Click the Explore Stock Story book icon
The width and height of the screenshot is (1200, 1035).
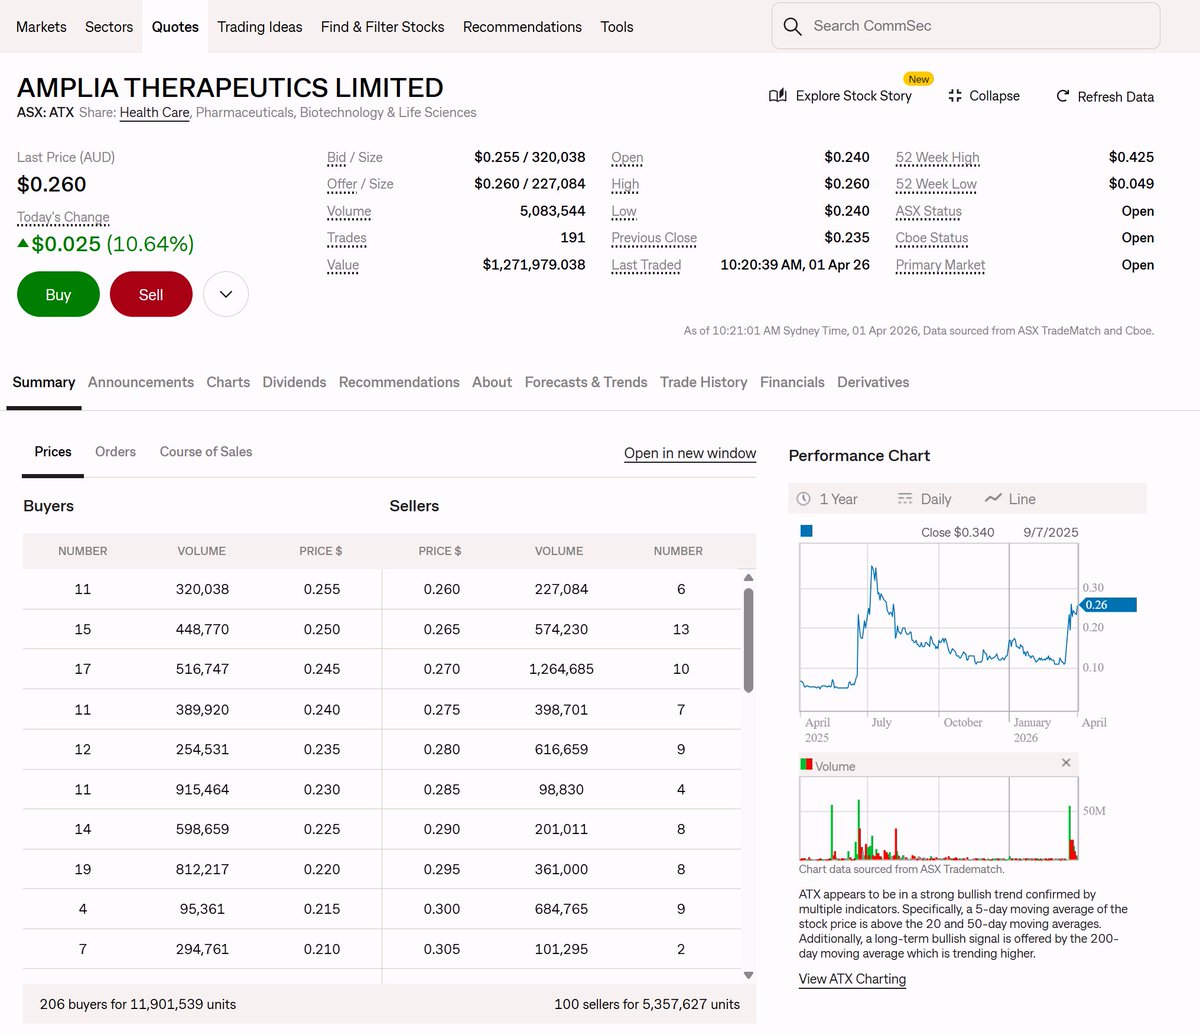click(777, 96)
